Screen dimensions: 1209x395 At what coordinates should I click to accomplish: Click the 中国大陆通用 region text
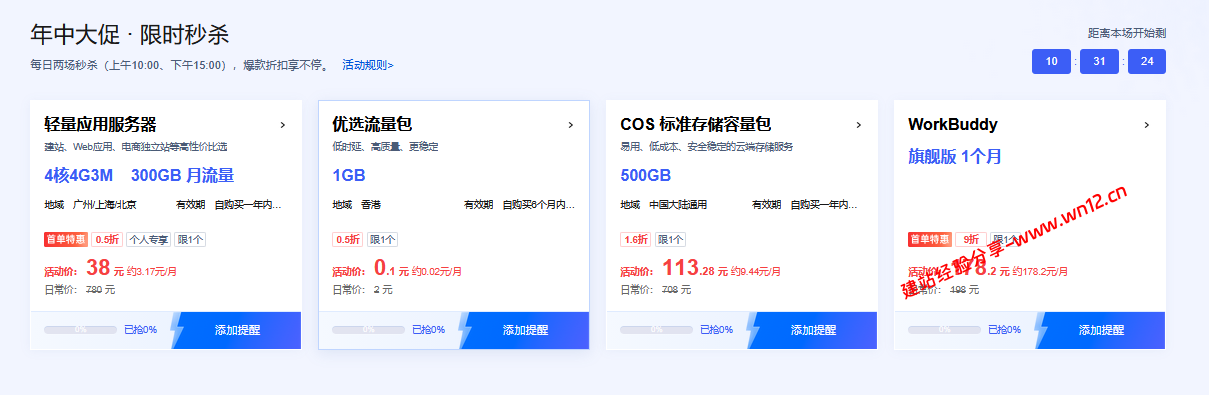678,205
